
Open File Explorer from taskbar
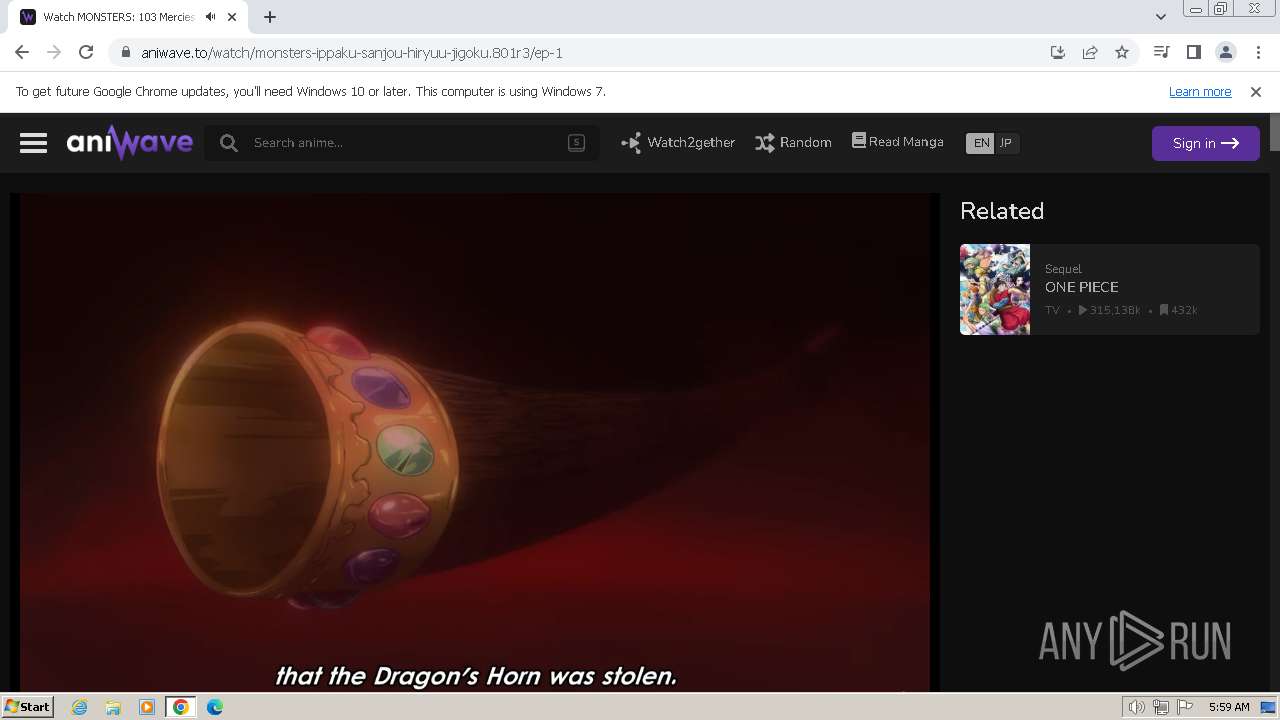[x=113, y=707]
